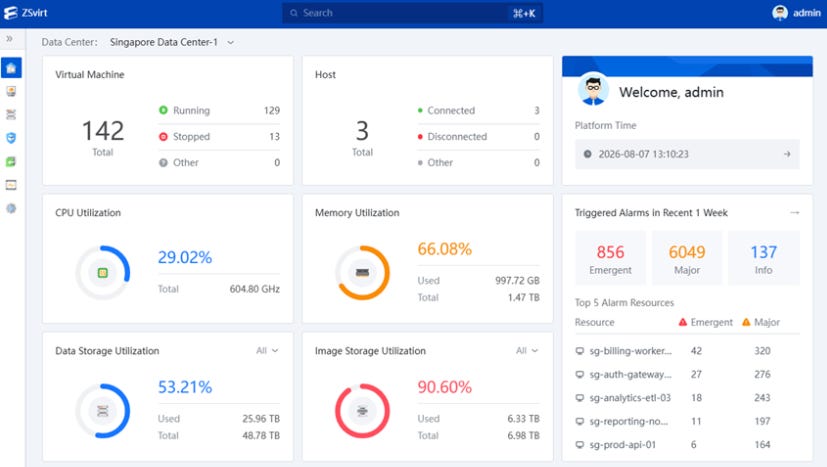Screen dimensions: 827x467
Task: Expand the collapsed sidebar with double chevron
Action: coord(9,39)
